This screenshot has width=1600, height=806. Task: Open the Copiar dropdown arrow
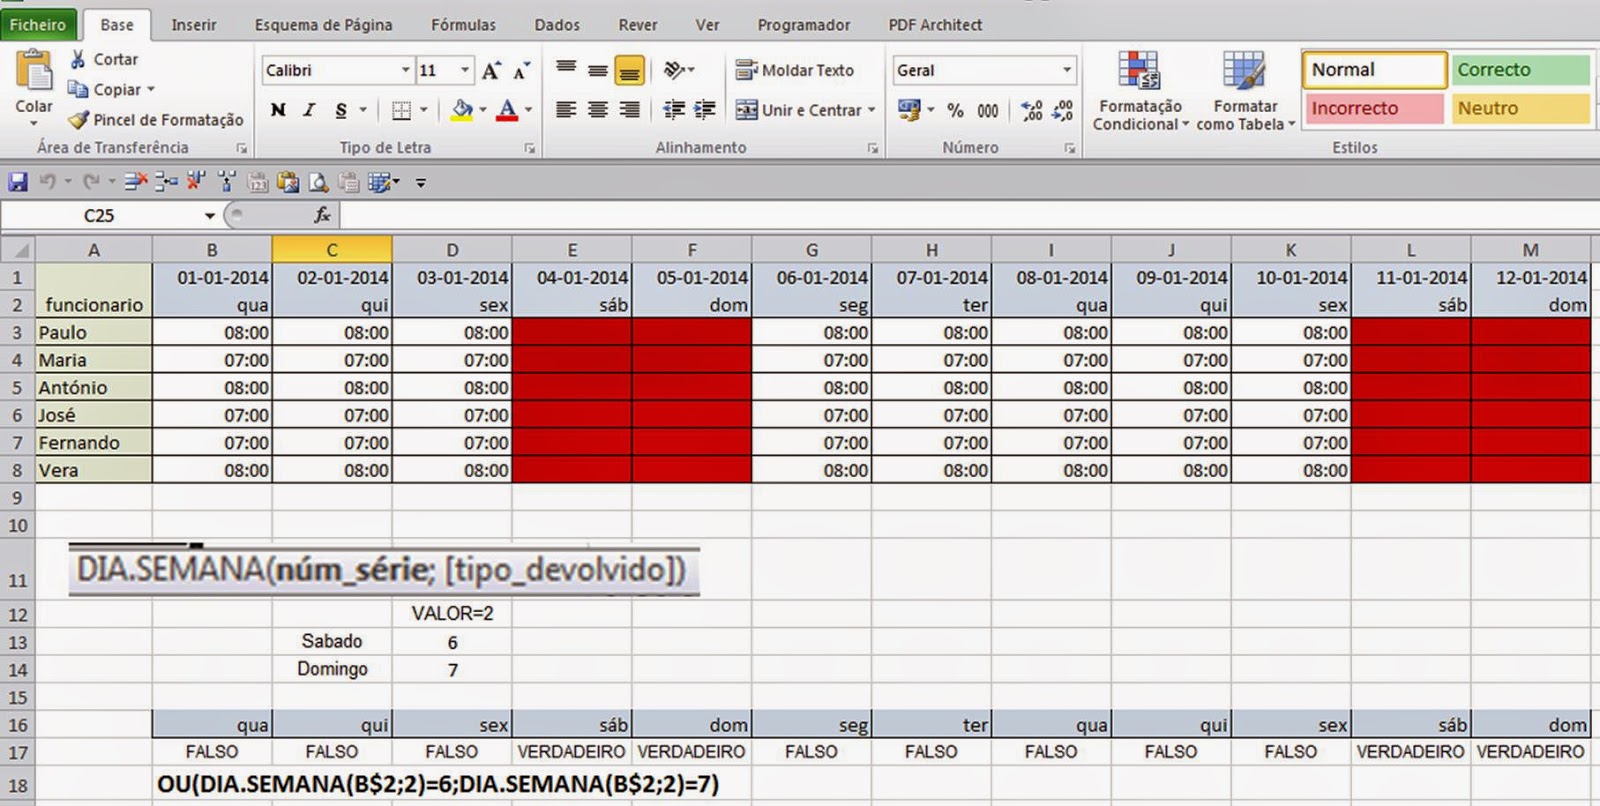click(151, 90)
